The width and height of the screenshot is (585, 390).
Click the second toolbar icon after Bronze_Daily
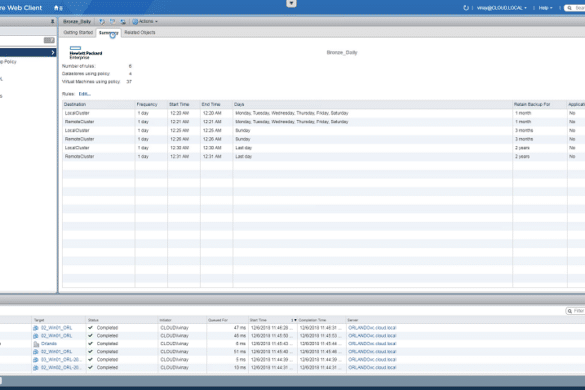112,22
